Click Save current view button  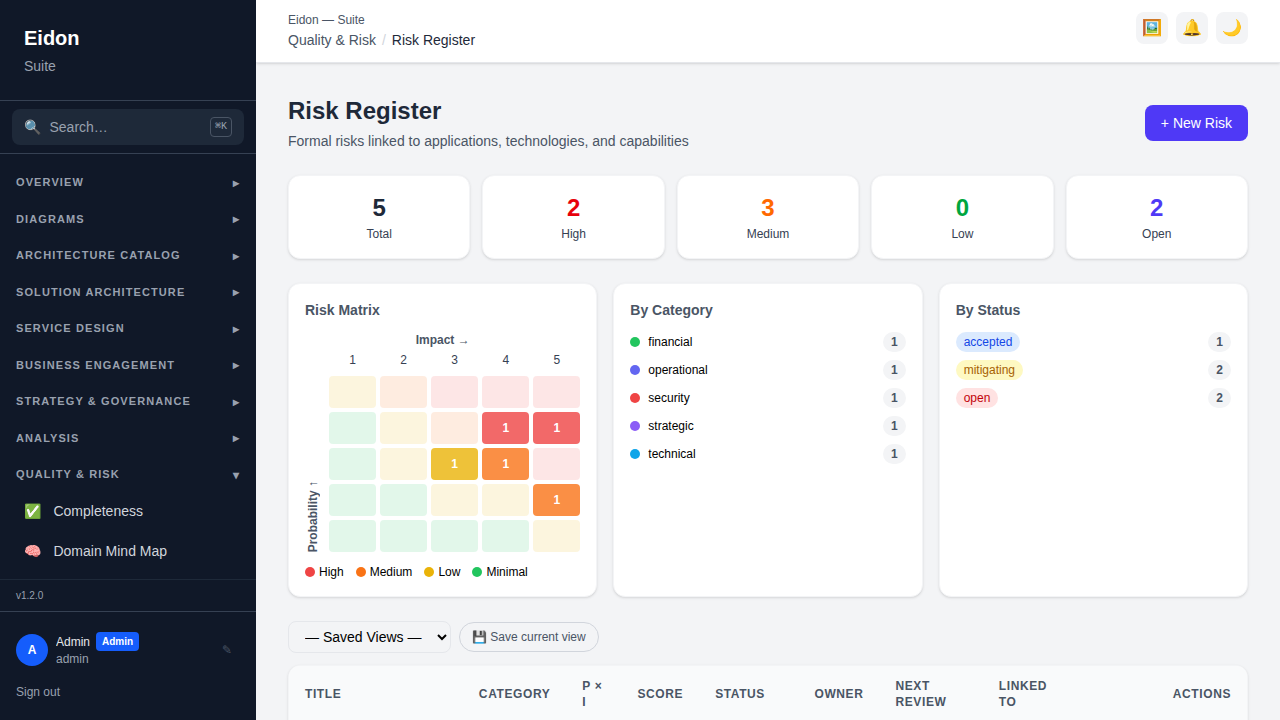click(529, 637)
